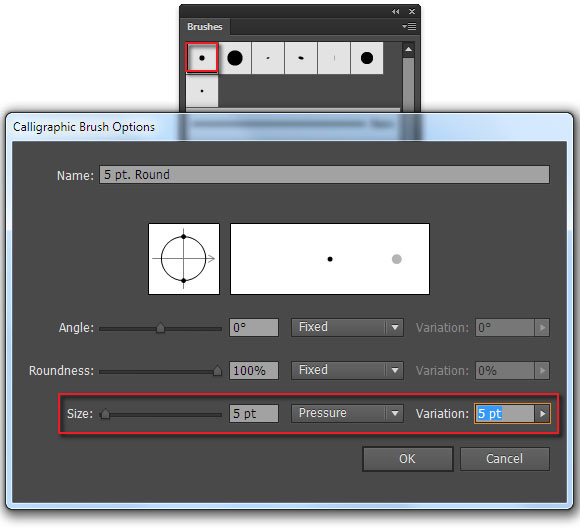Image resolution: width=580 pixels, height=528 pixels.
Task: Click the Size 5 pt value field
Action: tap(254, 413)
